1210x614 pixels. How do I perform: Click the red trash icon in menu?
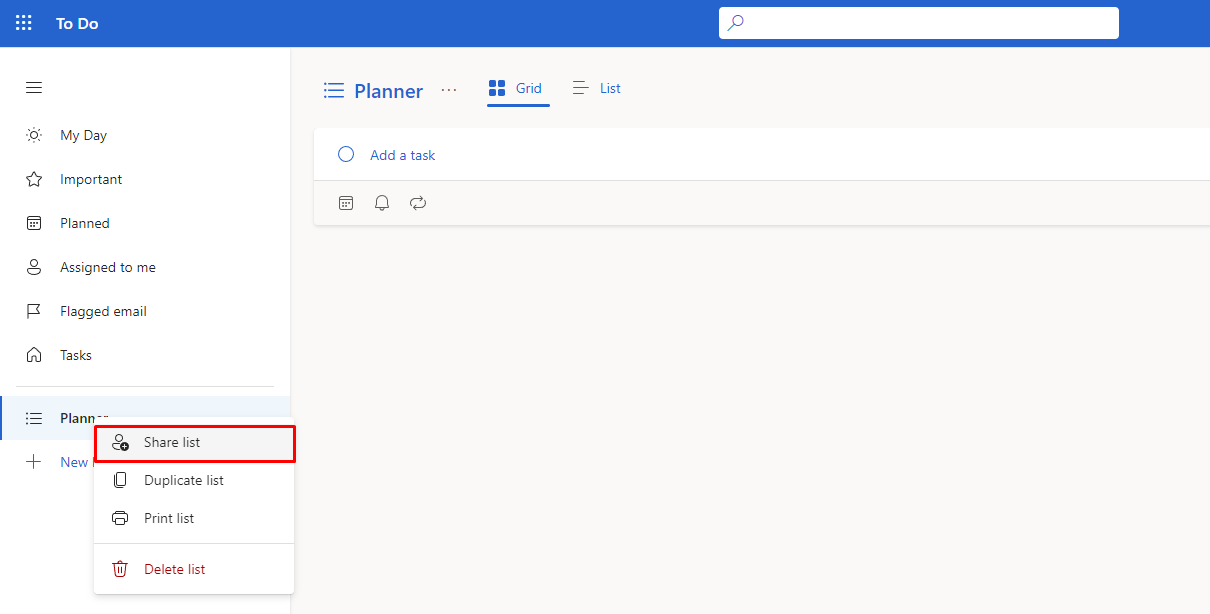[x=120, y=569]
